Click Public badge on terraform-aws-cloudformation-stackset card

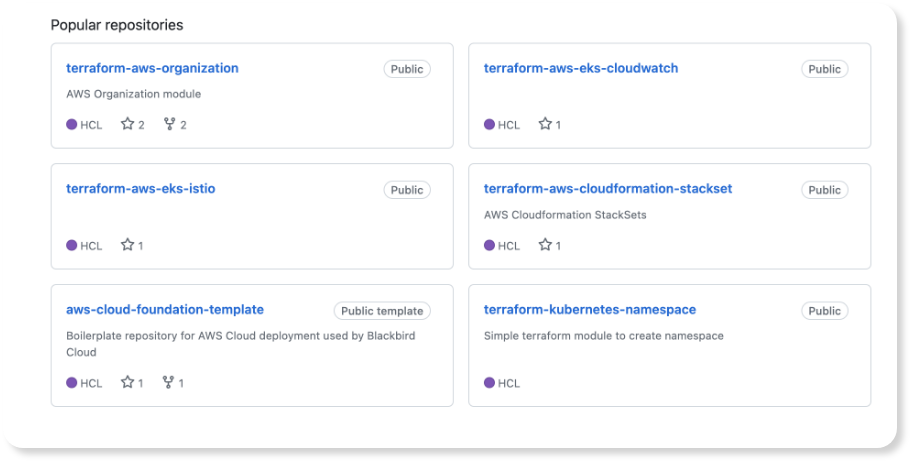click(x=825, y=190)
